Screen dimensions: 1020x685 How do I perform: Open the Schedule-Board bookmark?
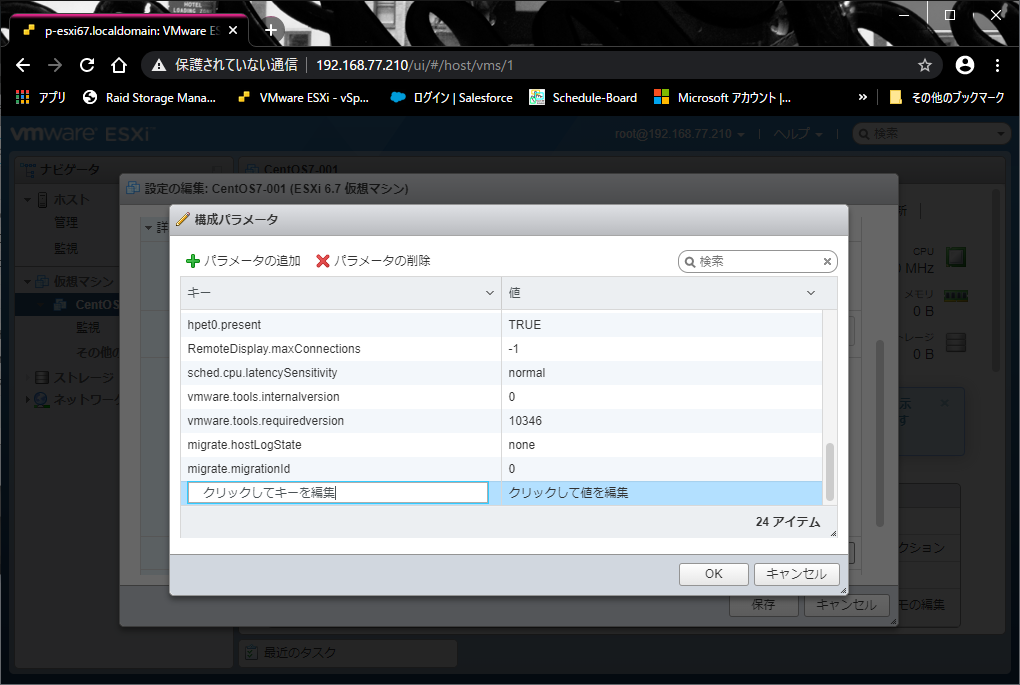pos(583,98)
